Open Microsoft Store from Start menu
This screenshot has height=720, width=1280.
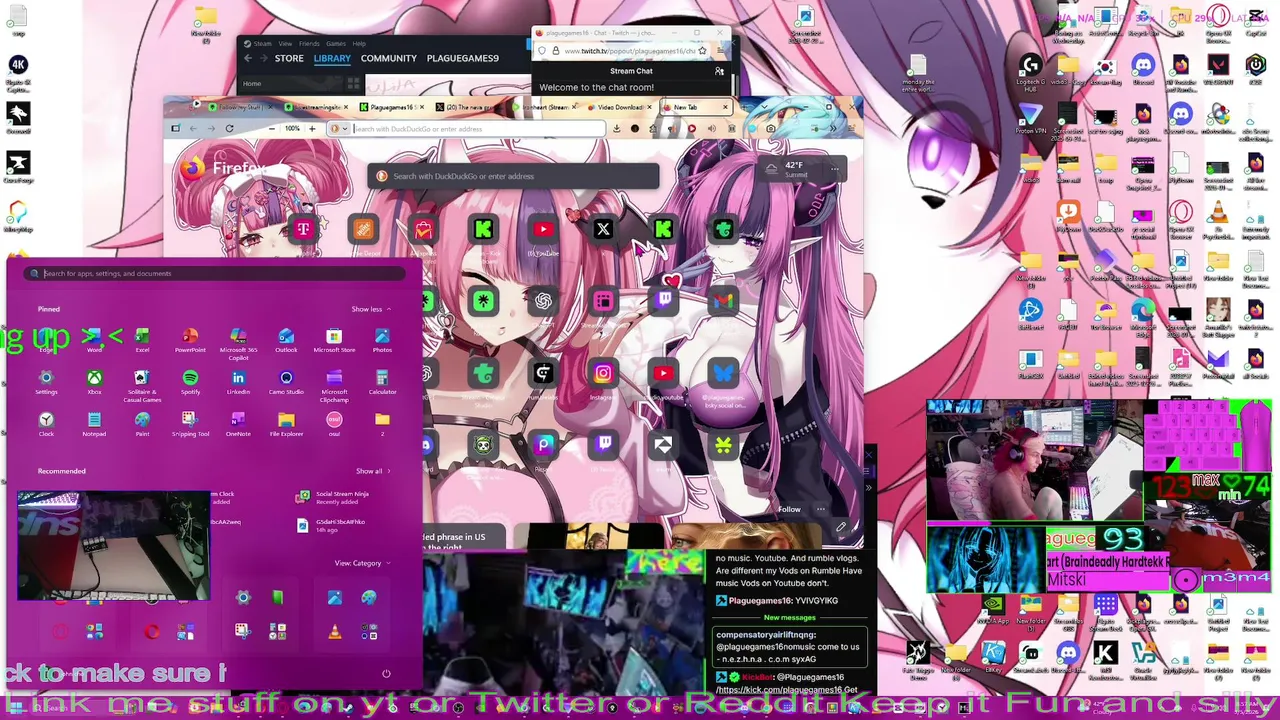point(334,339)
